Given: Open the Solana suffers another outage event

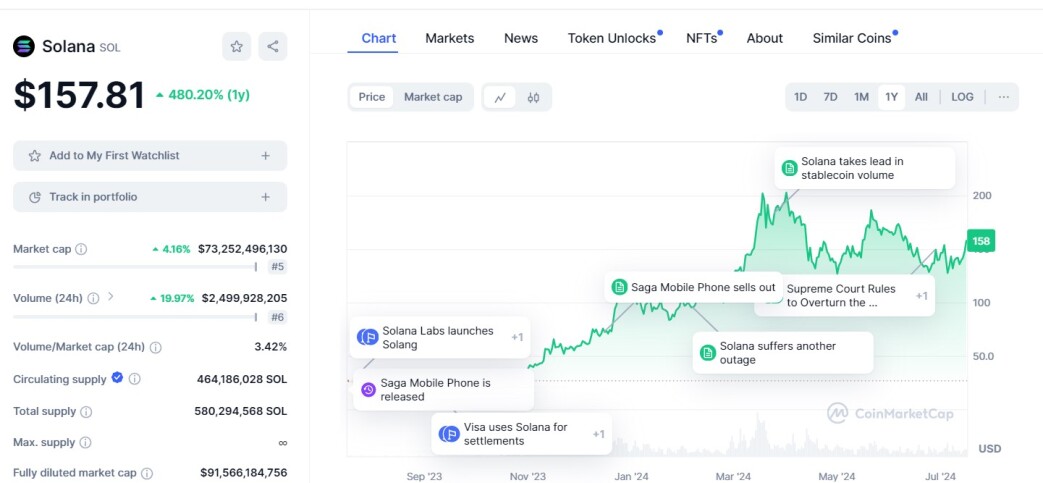Looking at the screenshot, I should (x=783, y=353).
